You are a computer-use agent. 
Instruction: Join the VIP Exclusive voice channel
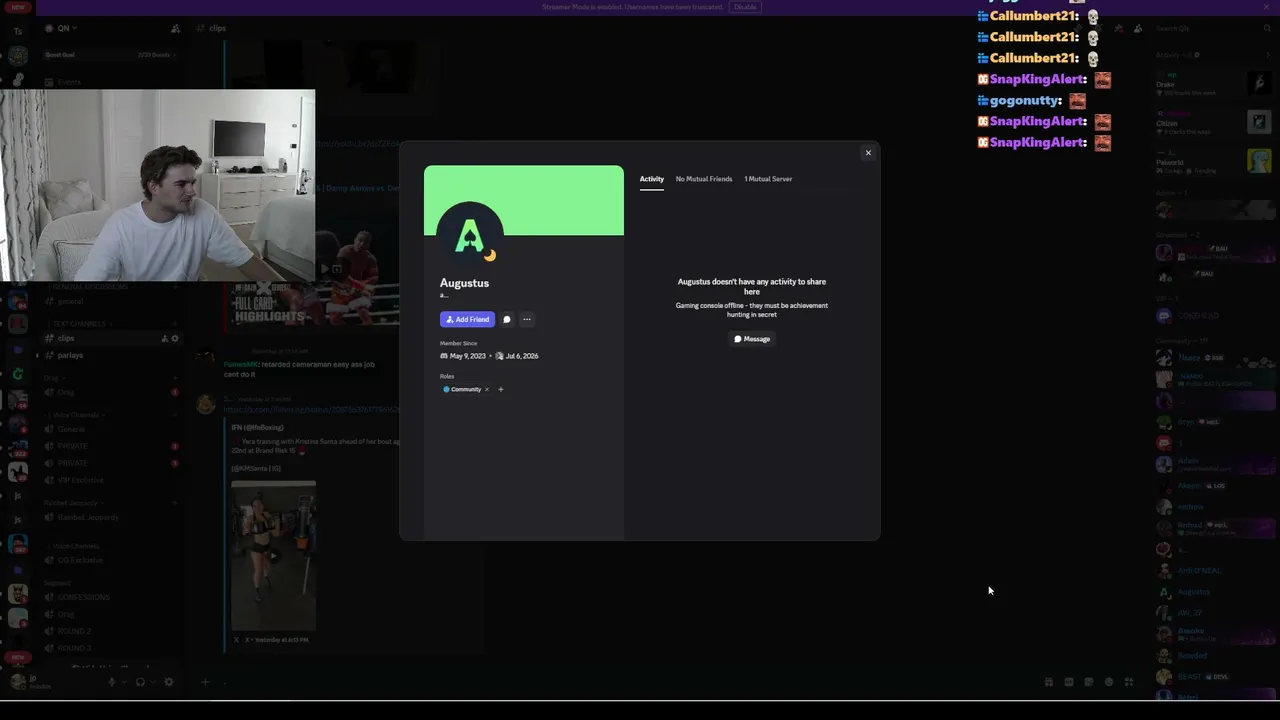110,480
